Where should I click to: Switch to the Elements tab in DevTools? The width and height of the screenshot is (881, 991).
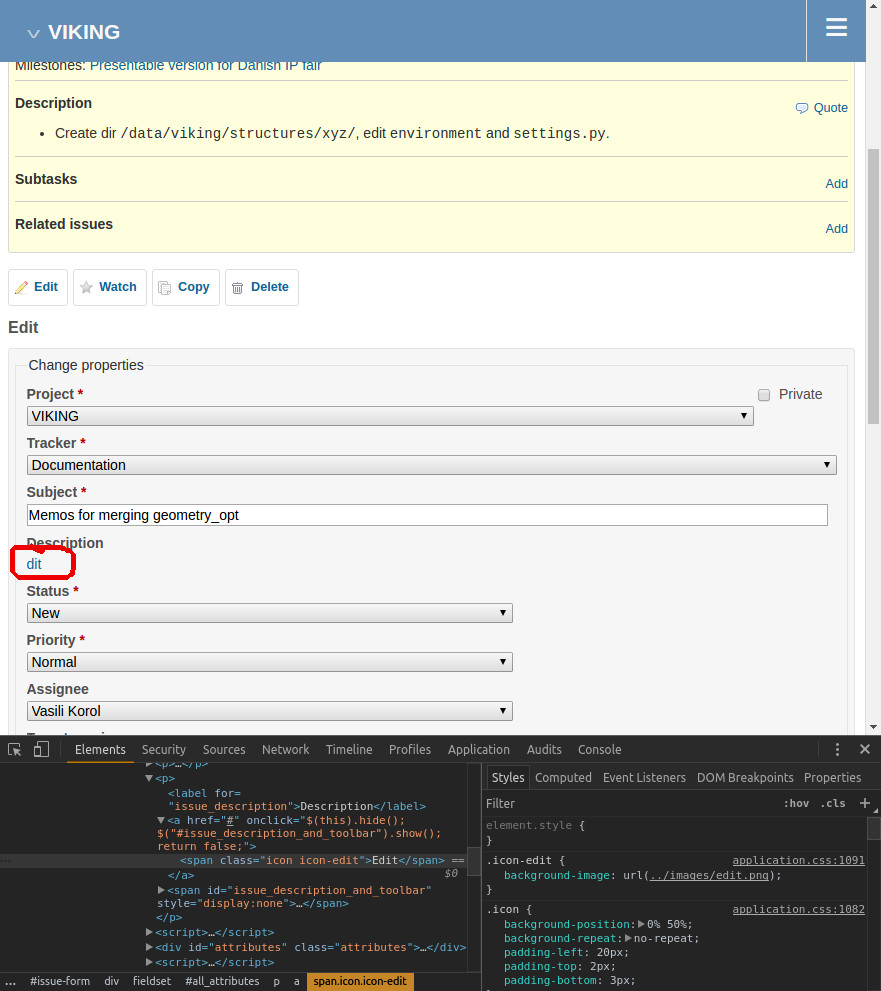pos(100,750)
